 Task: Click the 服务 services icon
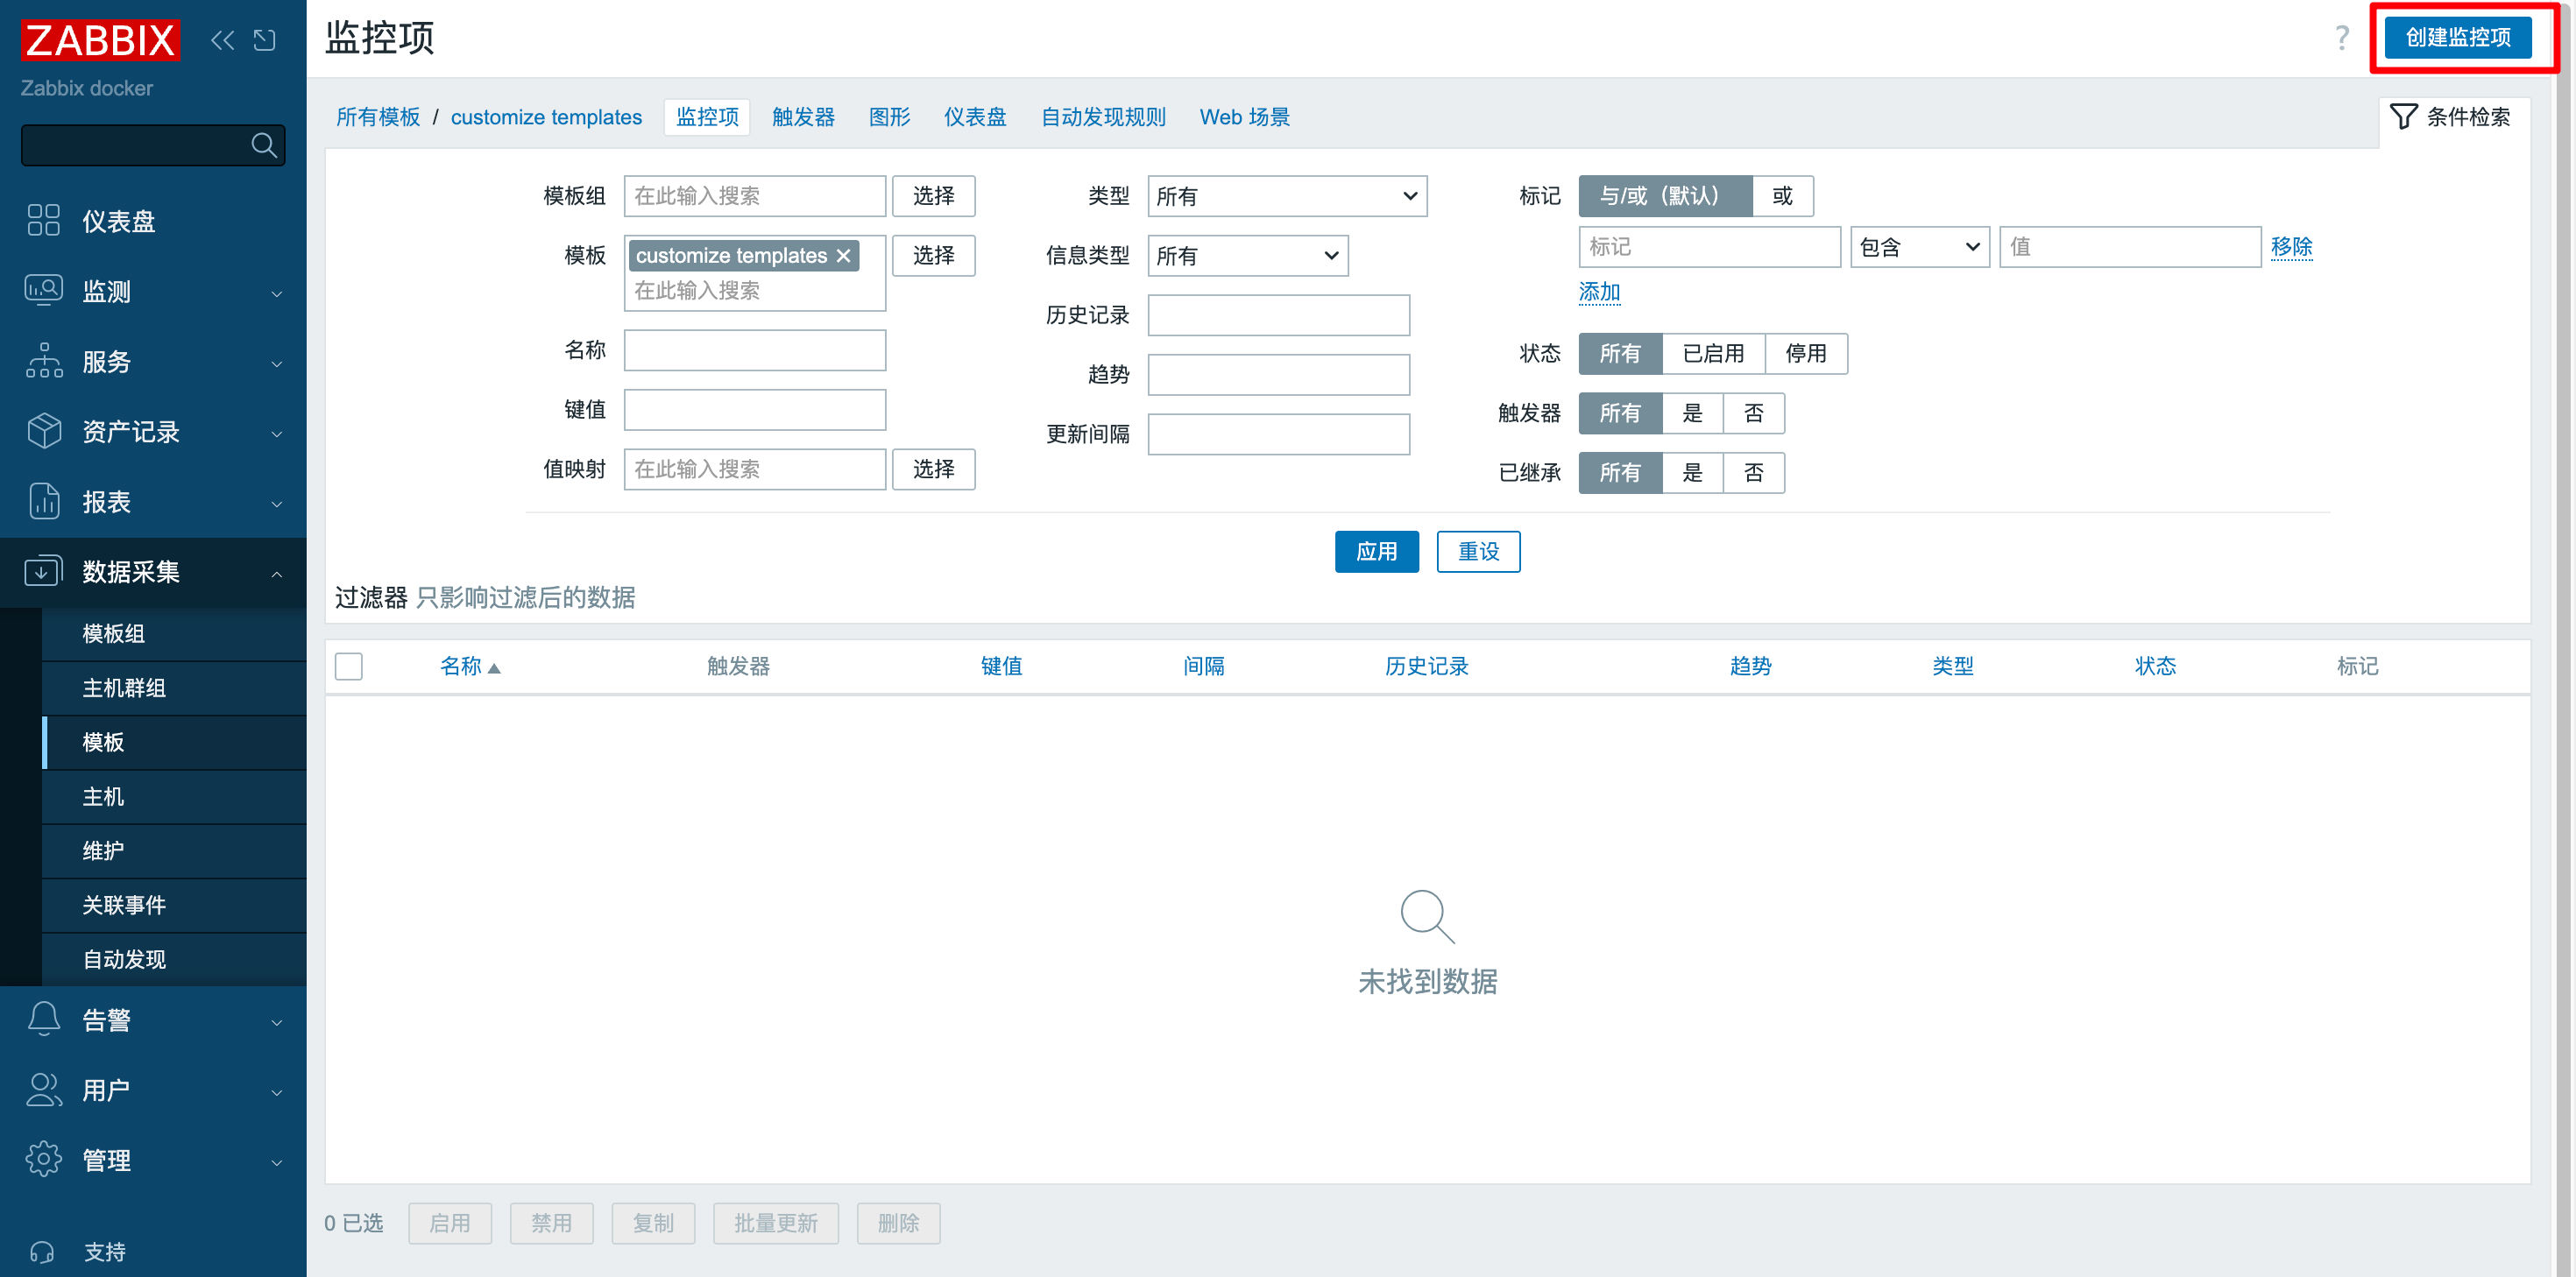[44, 360]
